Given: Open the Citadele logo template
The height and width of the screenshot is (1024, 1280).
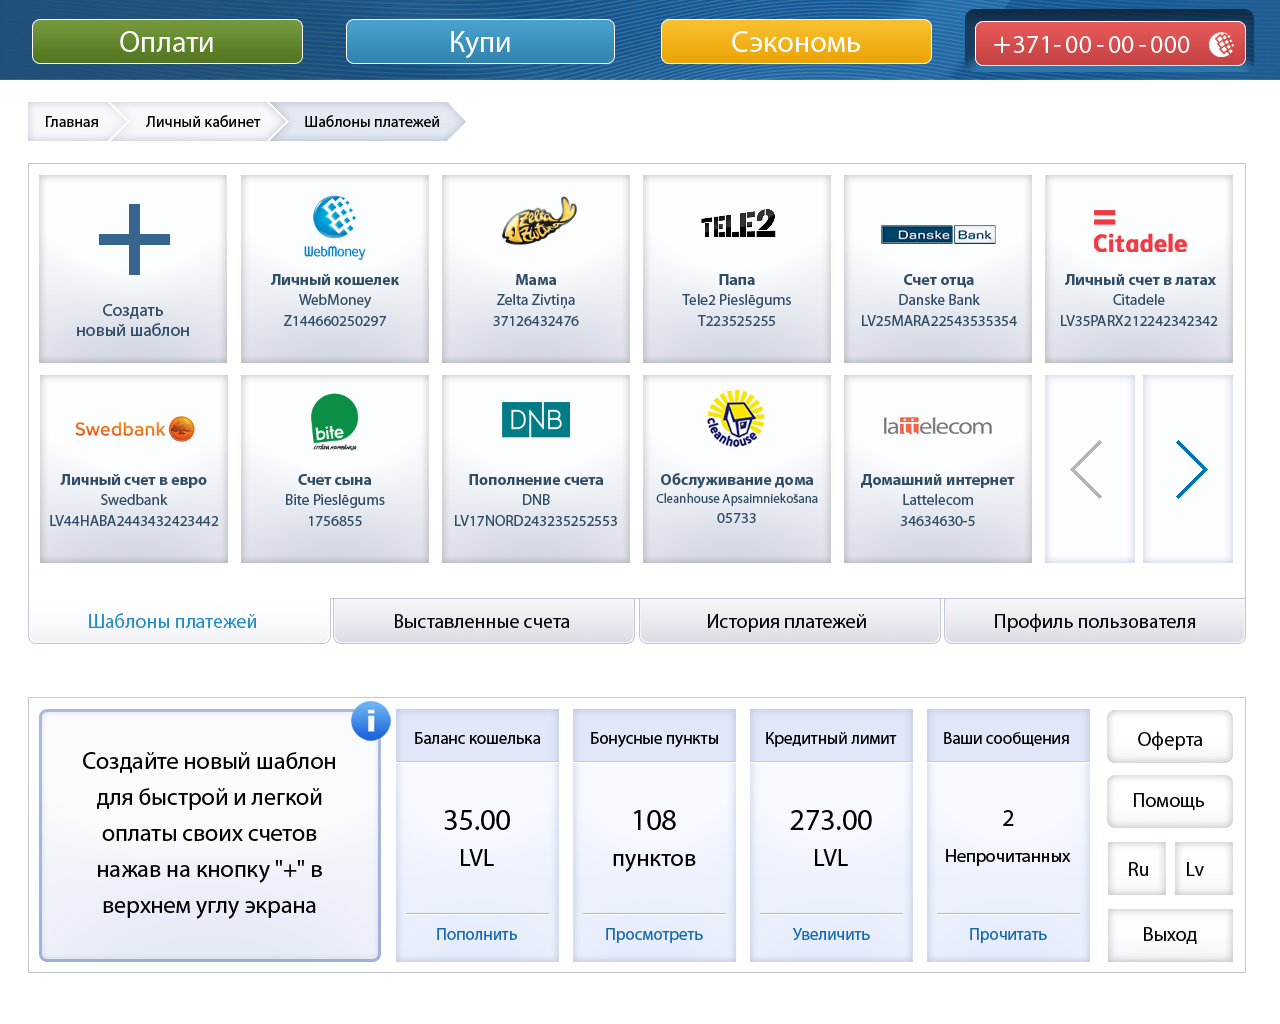Looking at the screenshot, I should [1139, 231].
